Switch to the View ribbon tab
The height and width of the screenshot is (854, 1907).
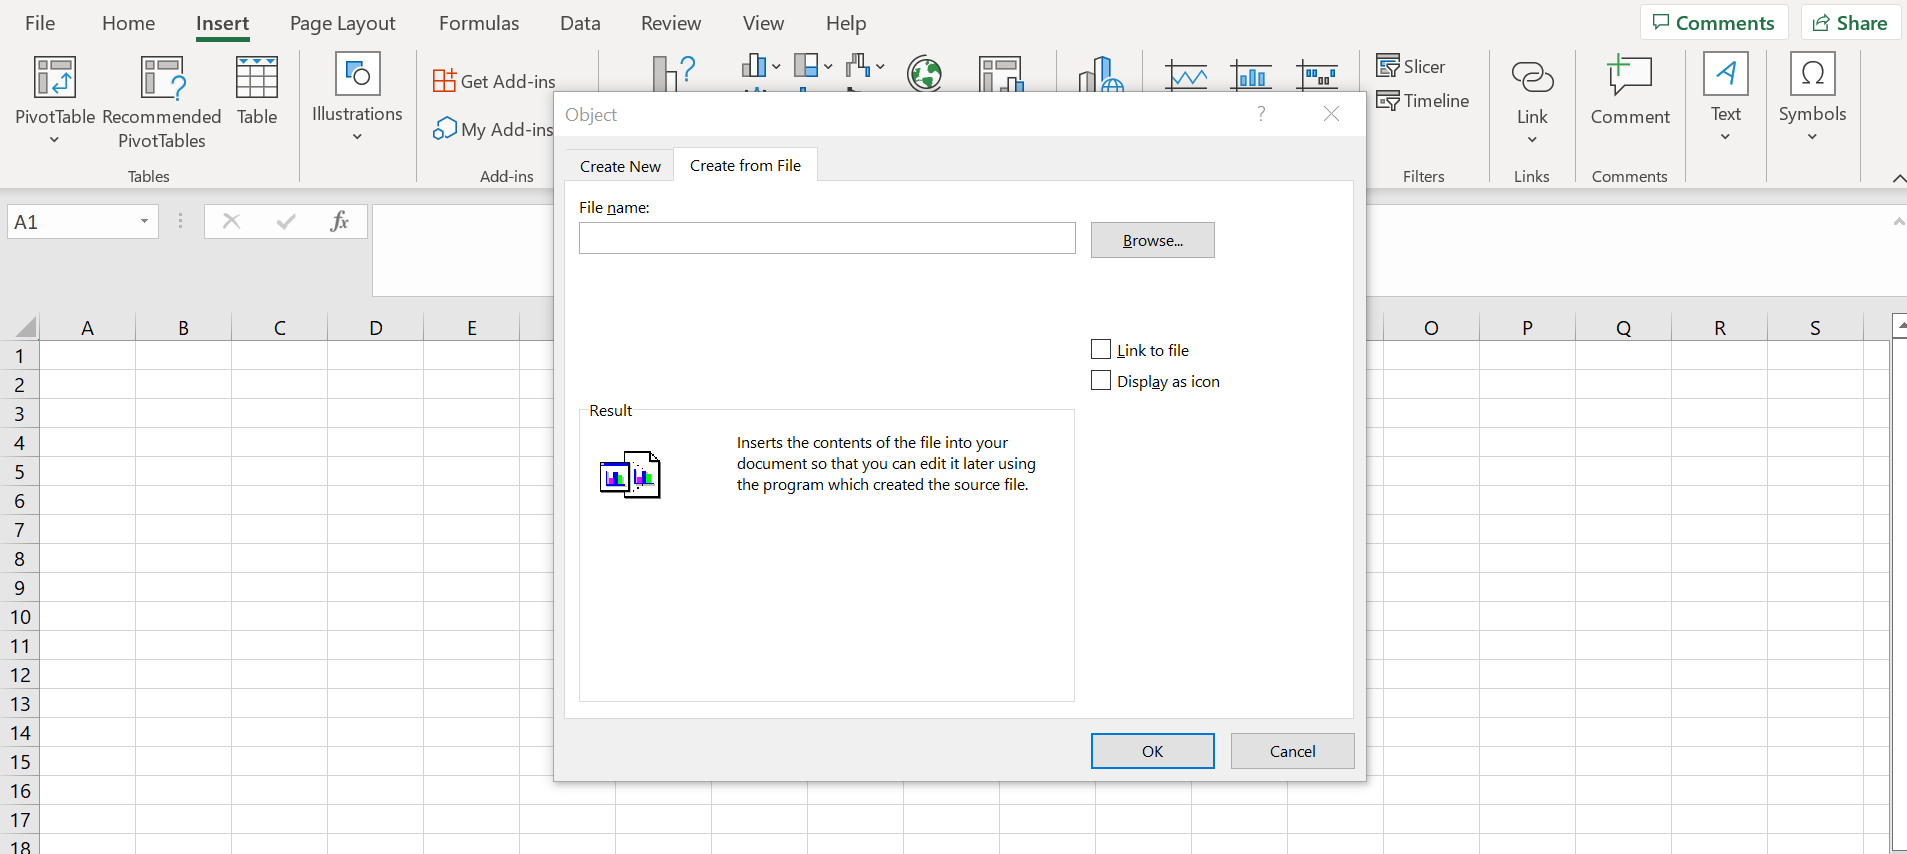point(763,23)
